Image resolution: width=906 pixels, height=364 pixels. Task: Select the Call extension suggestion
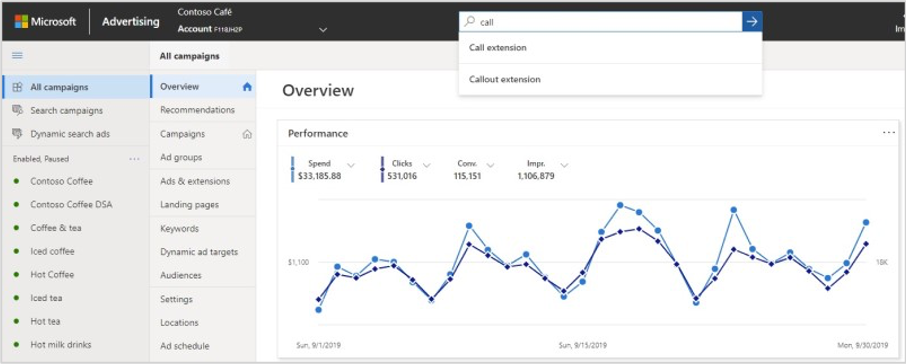610,48
